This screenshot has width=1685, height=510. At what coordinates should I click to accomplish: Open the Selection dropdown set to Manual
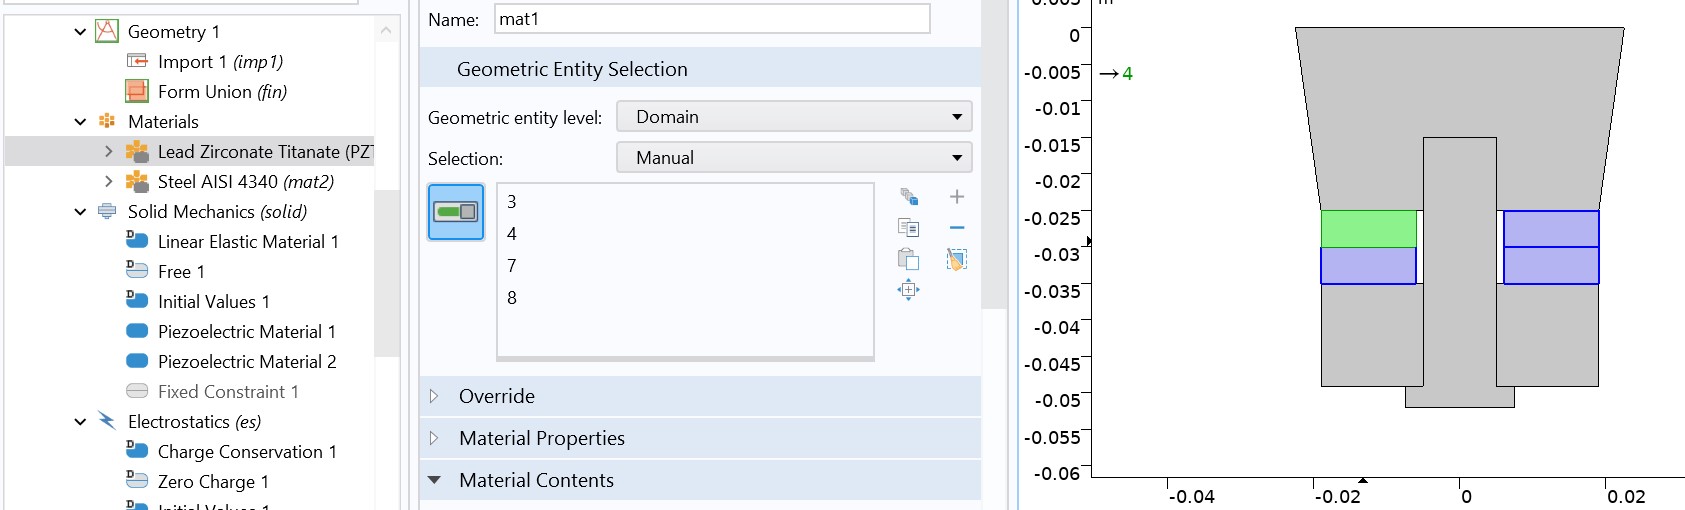(x=794, y=158)
